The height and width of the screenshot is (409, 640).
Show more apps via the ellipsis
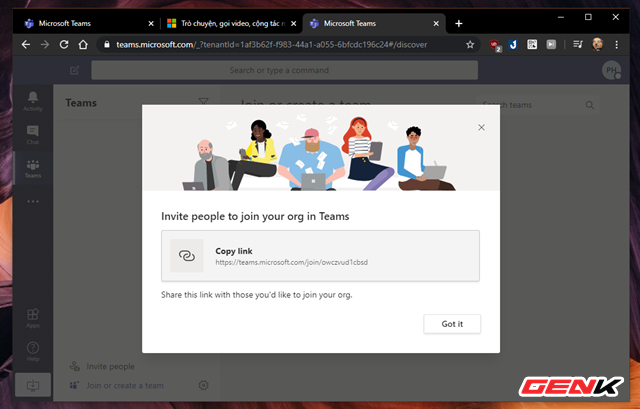33,201
